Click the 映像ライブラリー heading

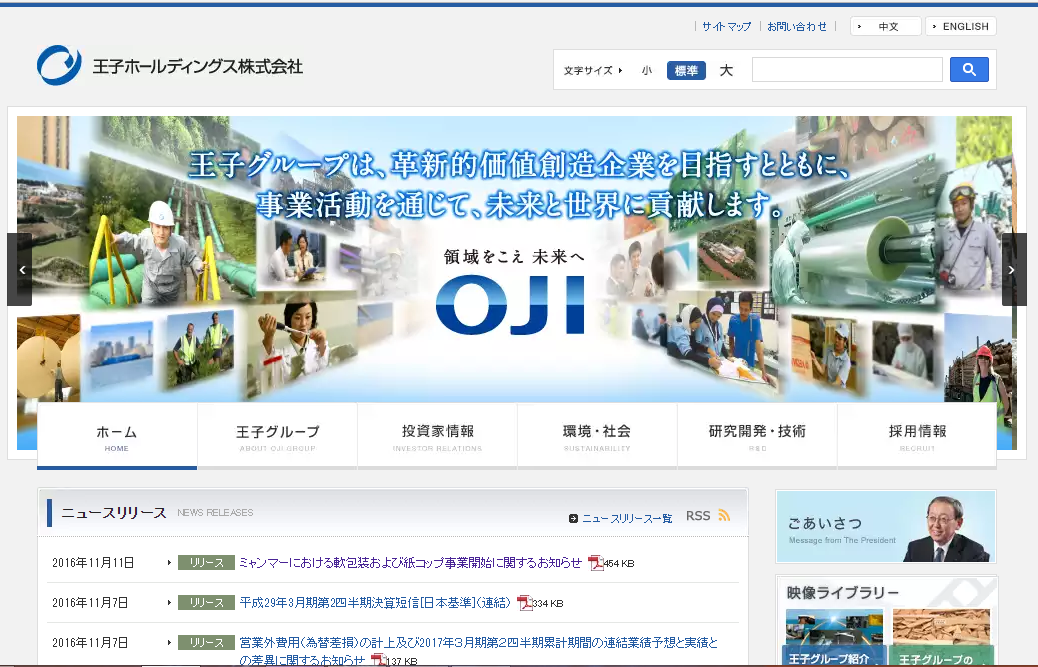click(x=842, y=592)
